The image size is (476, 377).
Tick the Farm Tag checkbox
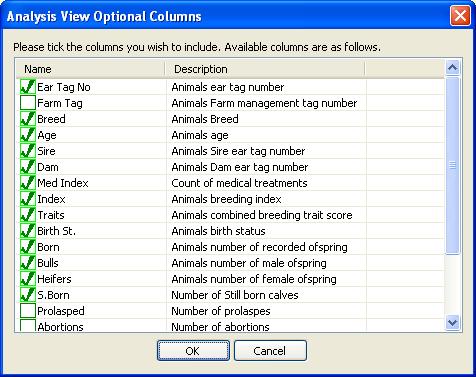point(28,103)
